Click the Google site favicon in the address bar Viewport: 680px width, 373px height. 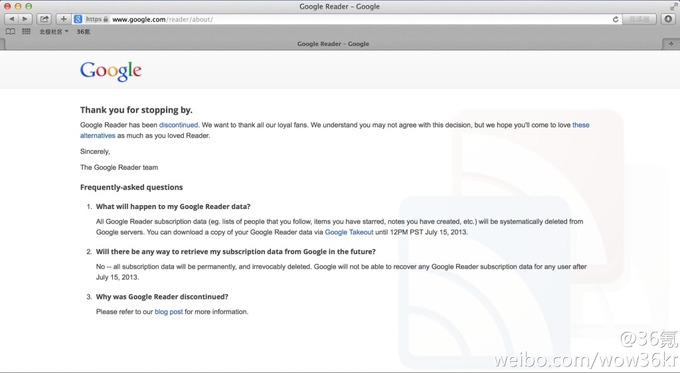pos(78,19)
